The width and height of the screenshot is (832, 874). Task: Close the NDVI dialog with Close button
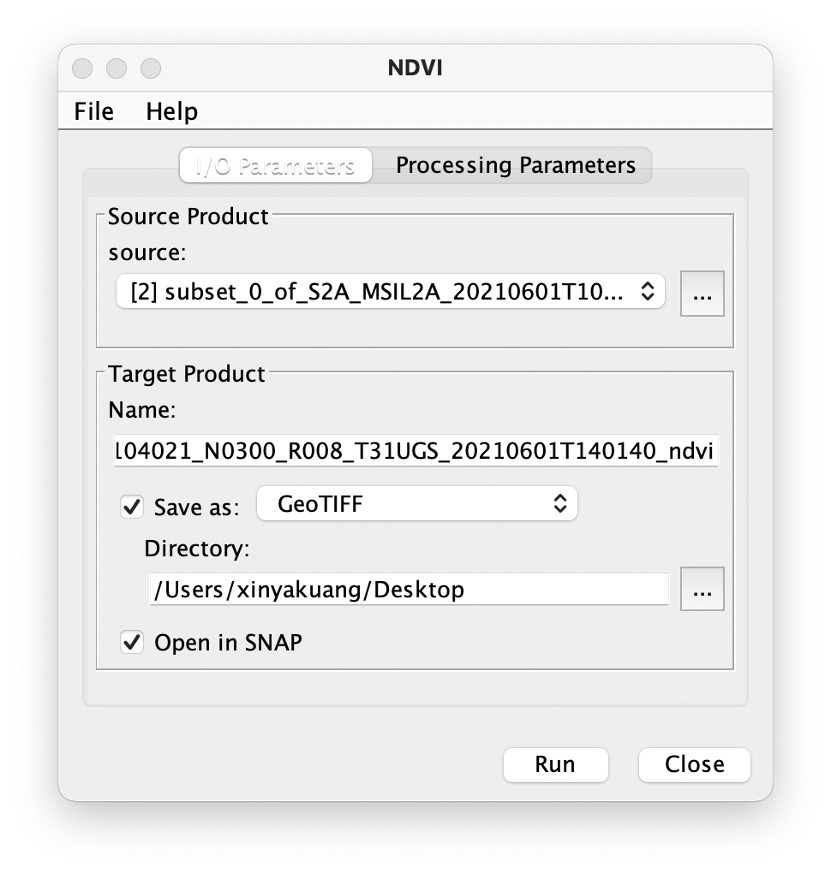pyautogui.click(x=694, y=764)
